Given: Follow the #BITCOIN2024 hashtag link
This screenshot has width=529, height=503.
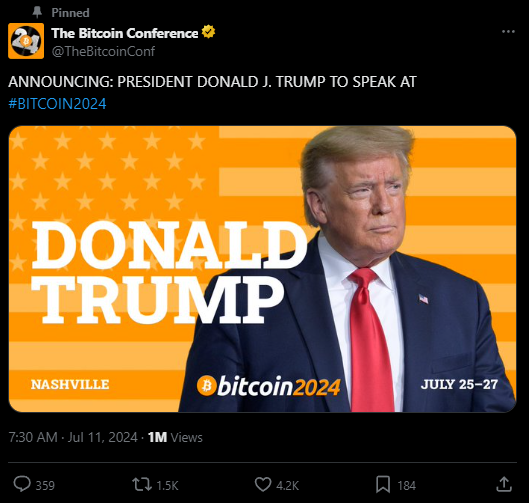Looking at the screenshot, I should [57, 104].
